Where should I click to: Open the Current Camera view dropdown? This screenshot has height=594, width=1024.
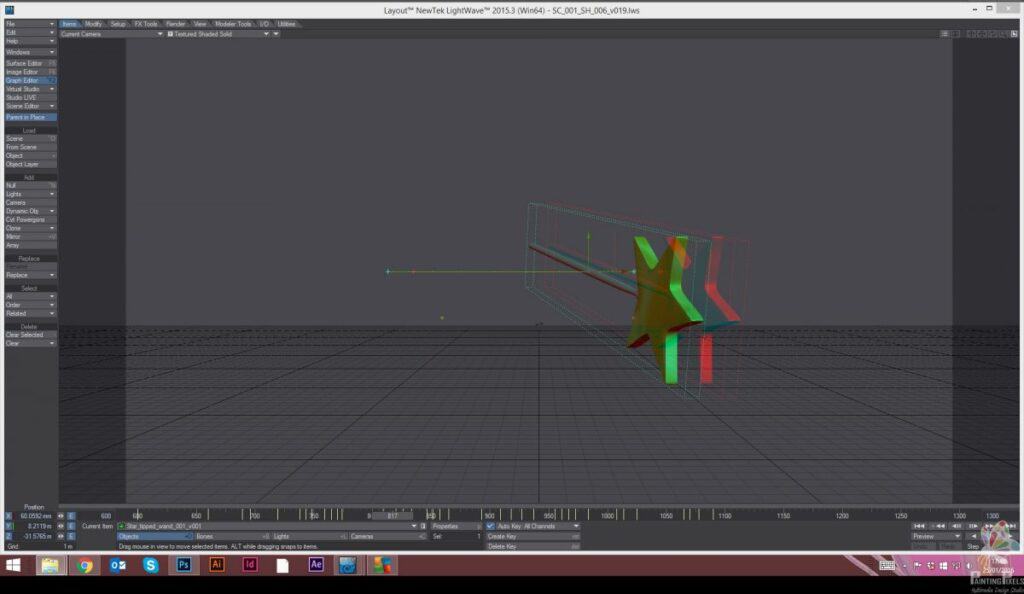[110, 33]
